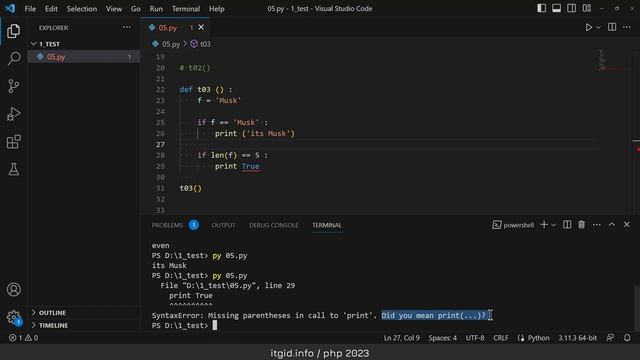Open the Explorer view in activity bar
Screen dimensions: 640x360
tap(13, 31)
